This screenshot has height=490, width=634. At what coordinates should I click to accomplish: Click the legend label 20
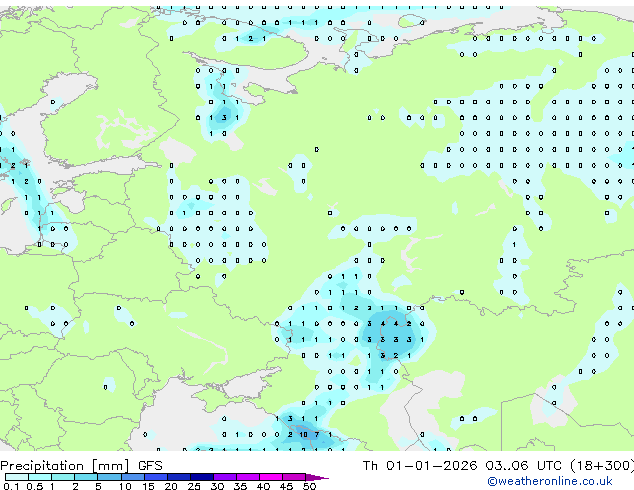tap(171, 486)
